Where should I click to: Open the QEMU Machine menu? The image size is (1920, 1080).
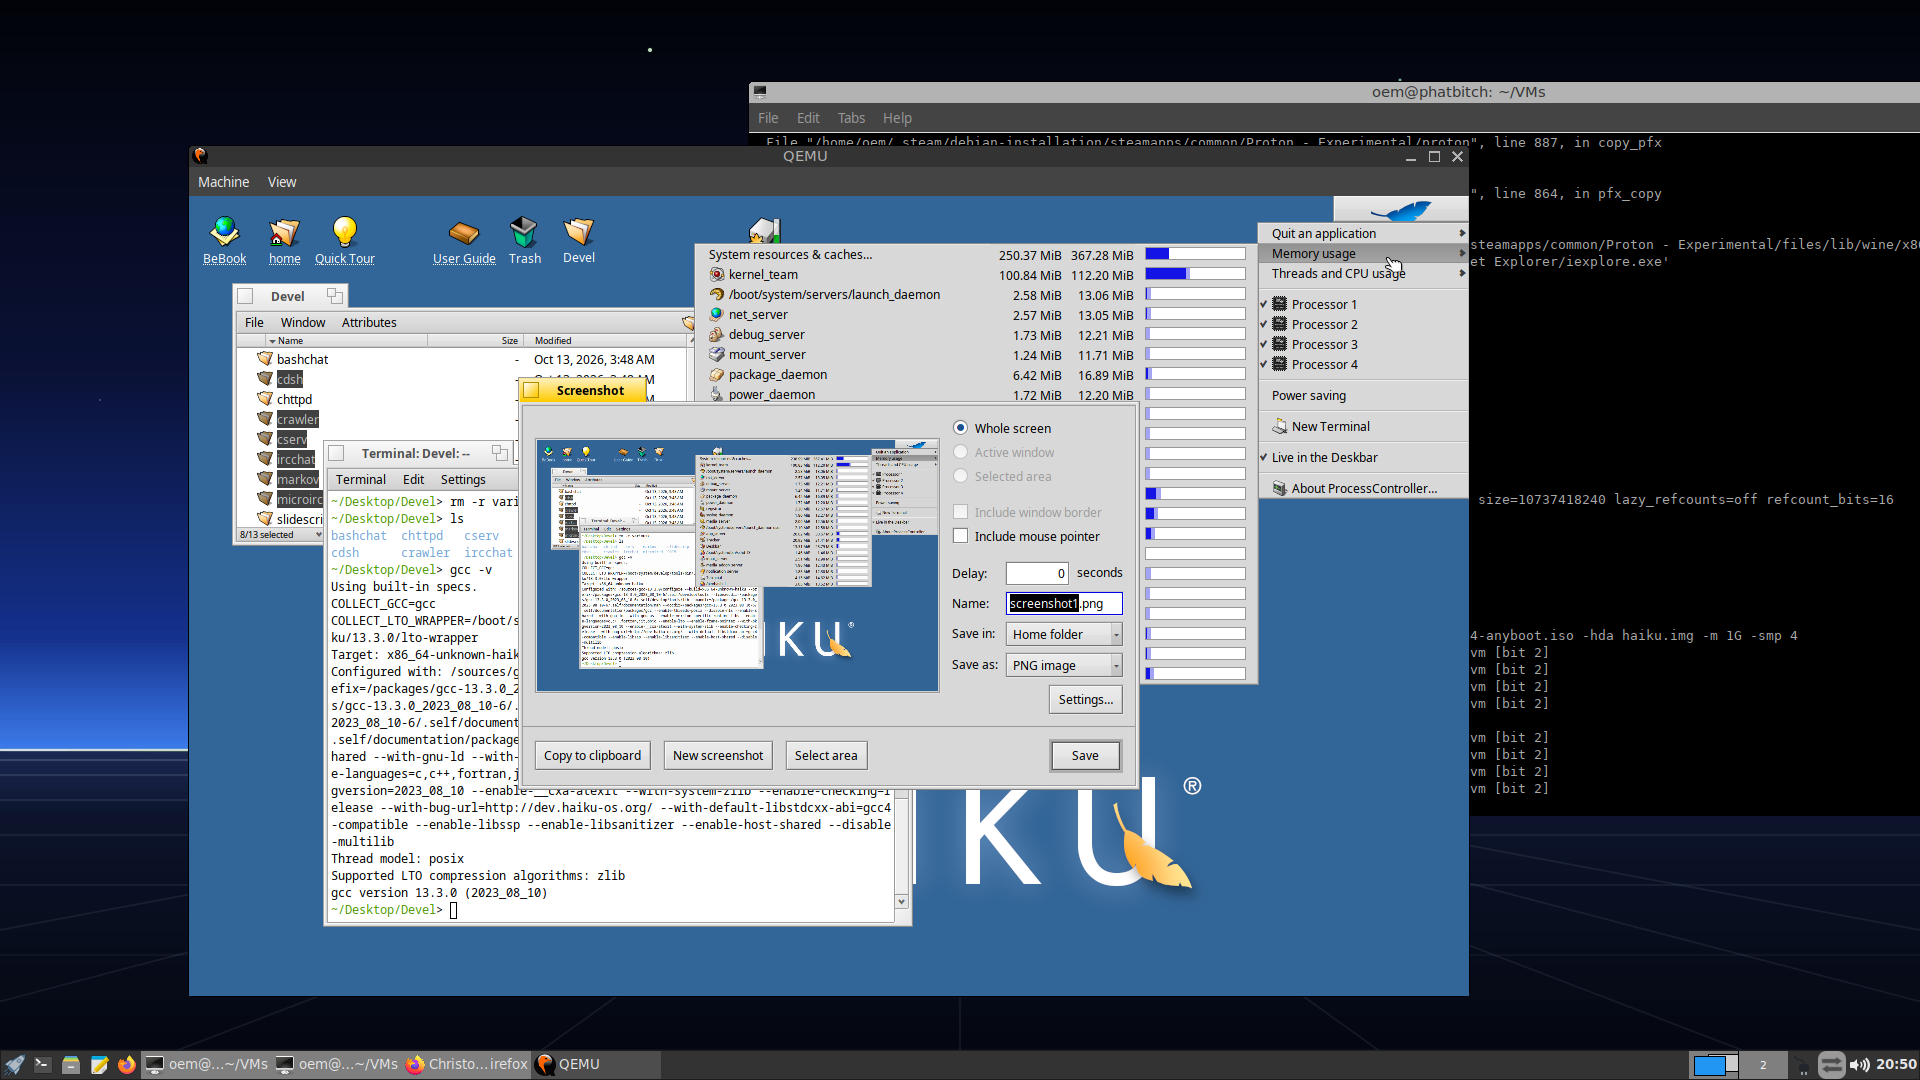pyautogui.click(x=223, y=182)
